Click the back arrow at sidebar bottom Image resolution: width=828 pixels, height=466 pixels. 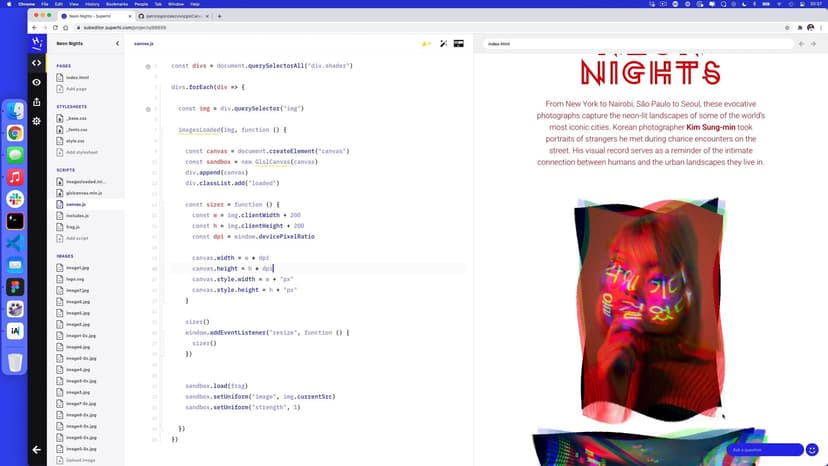click(37, 450)
